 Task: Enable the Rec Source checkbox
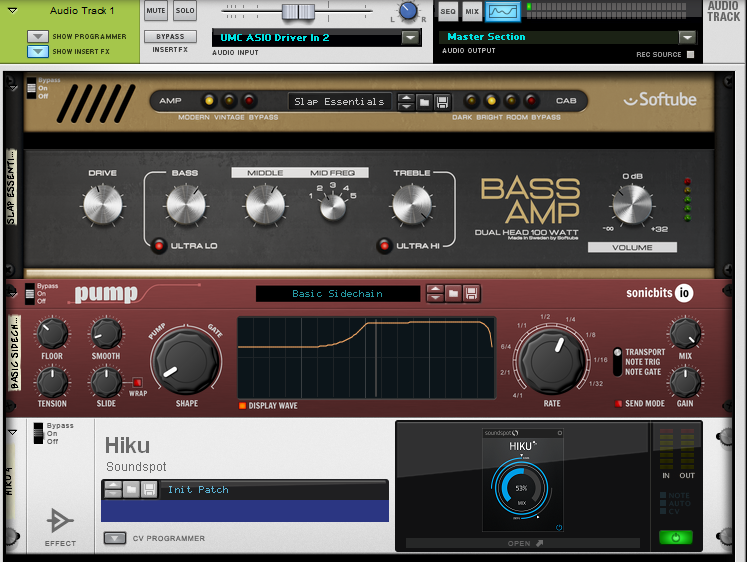(690, 54)
